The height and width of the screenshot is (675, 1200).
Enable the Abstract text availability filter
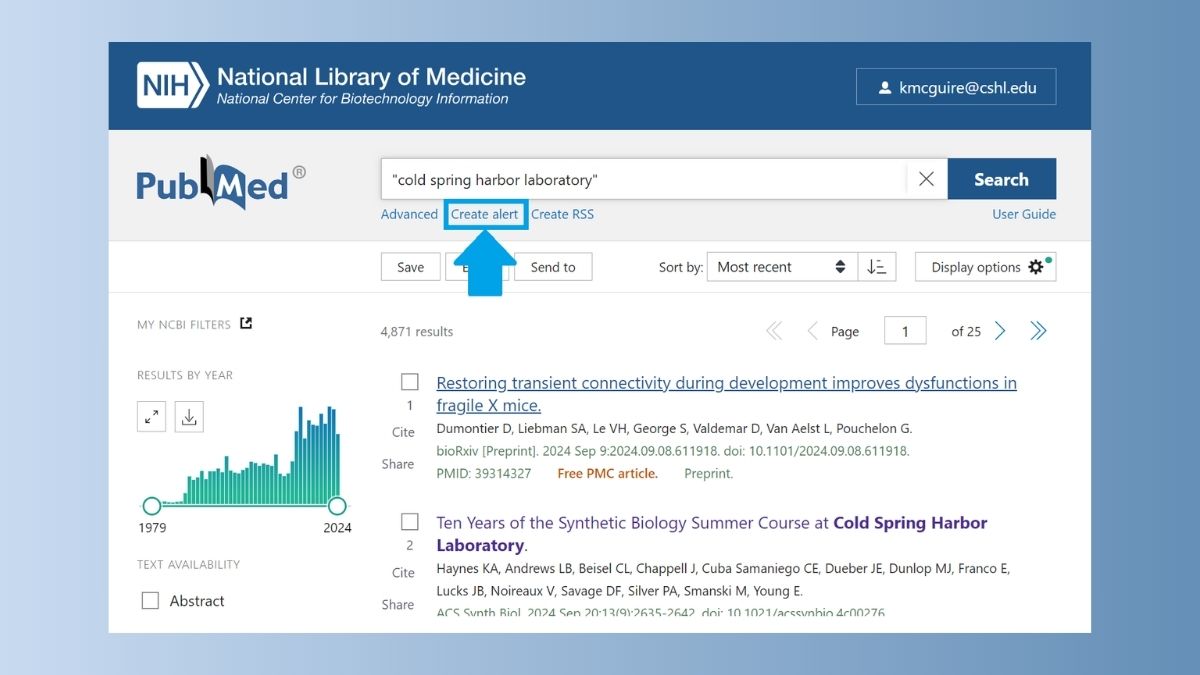pos(150,601)
